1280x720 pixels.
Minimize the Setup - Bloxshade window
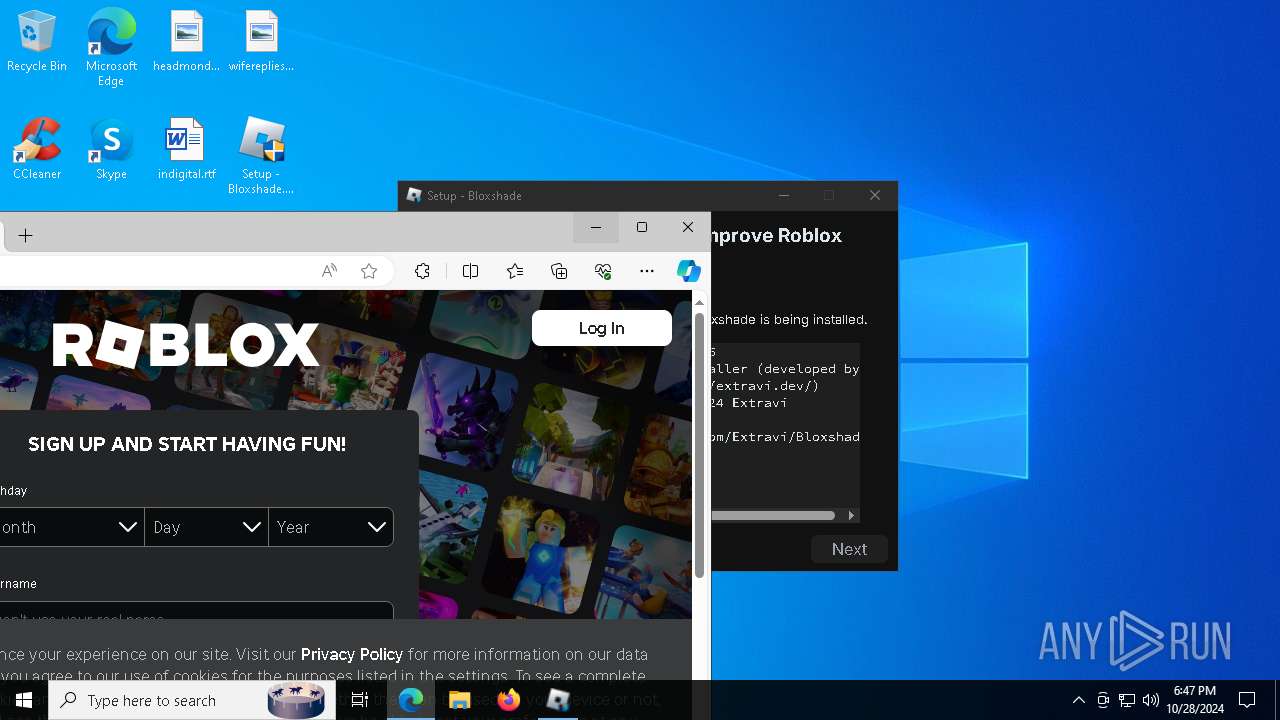pos(784,195)
